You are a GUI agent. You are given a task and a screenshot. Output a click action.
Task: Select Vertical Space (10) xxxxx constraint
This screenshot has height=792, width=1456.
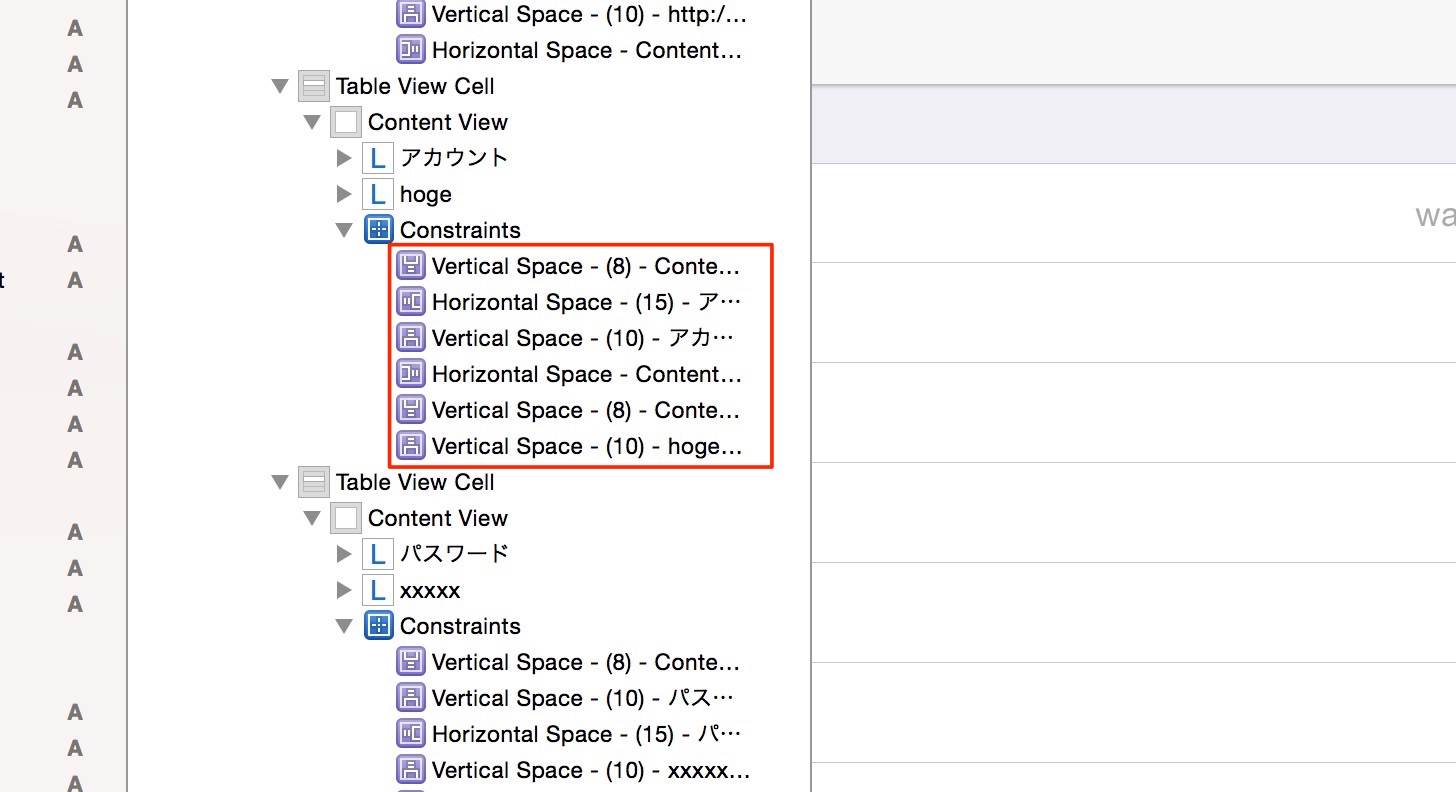[x=574, y=770]
